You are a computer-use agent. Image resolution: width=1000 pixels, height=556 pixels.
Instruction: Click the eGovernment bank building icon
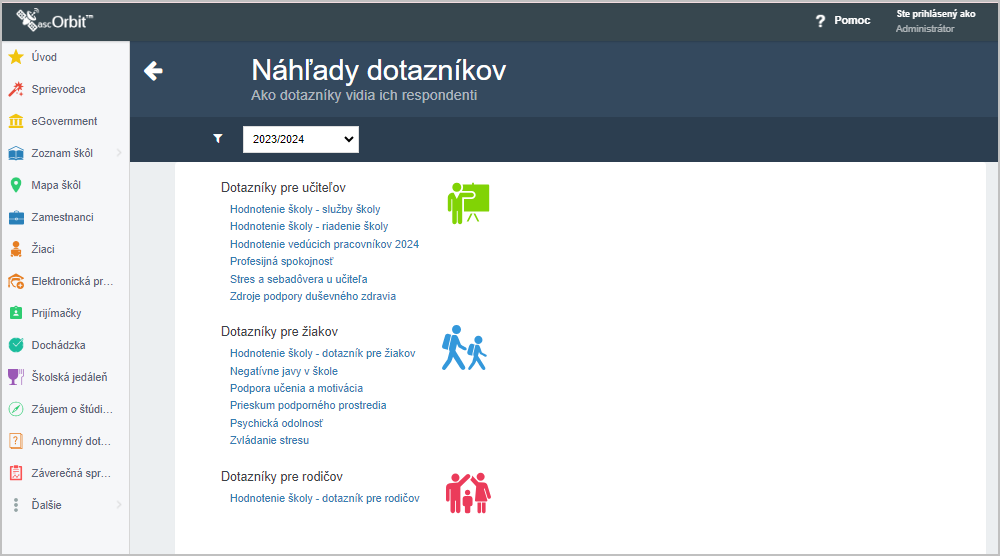click(x=16, y=121)
